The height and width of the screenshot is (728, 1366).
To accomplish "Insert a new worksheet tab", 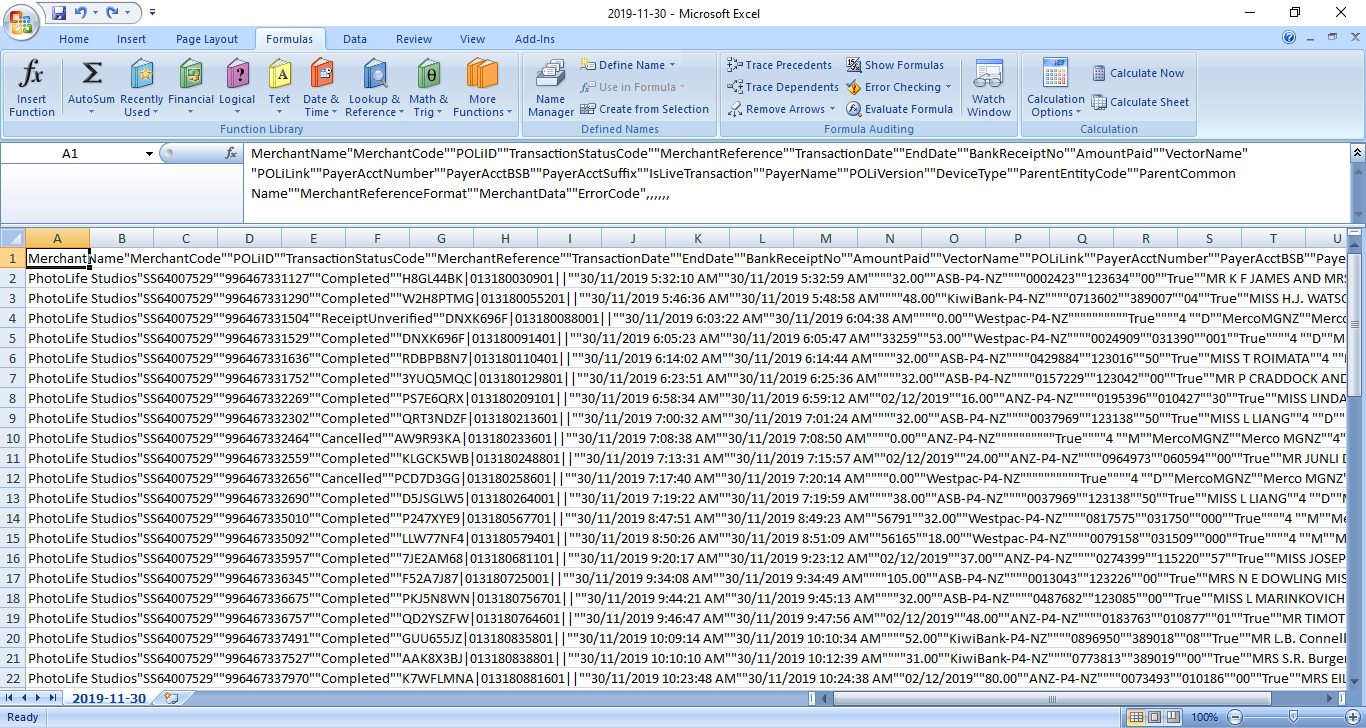I will (x=171, y=698).
